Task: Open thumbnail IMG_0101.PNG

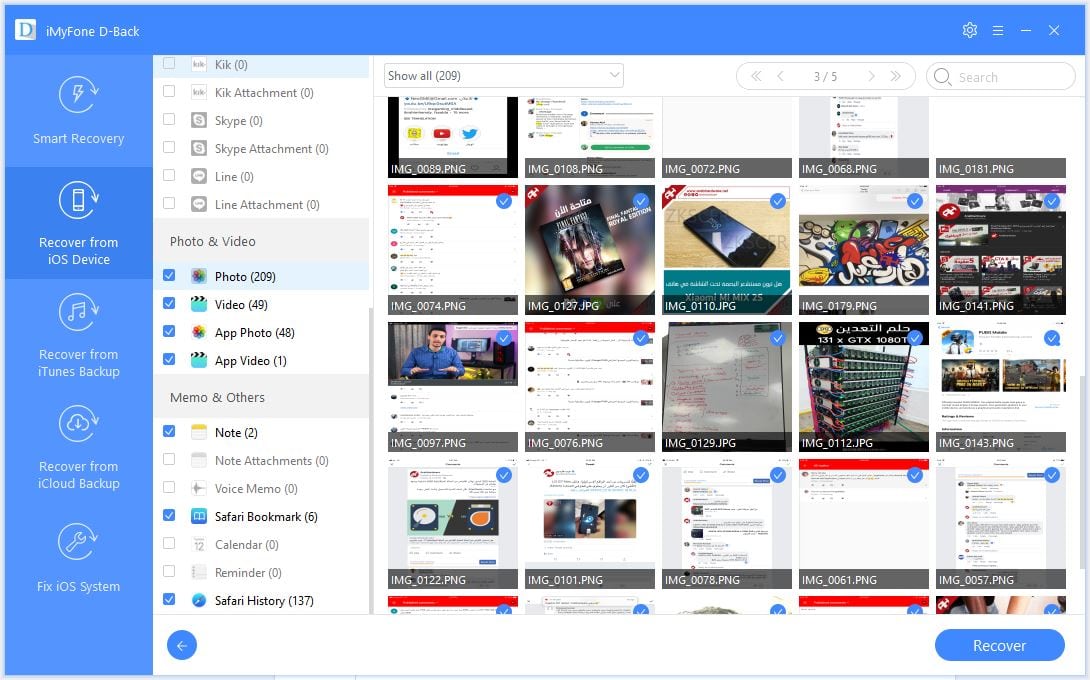Action: point(589,524)
